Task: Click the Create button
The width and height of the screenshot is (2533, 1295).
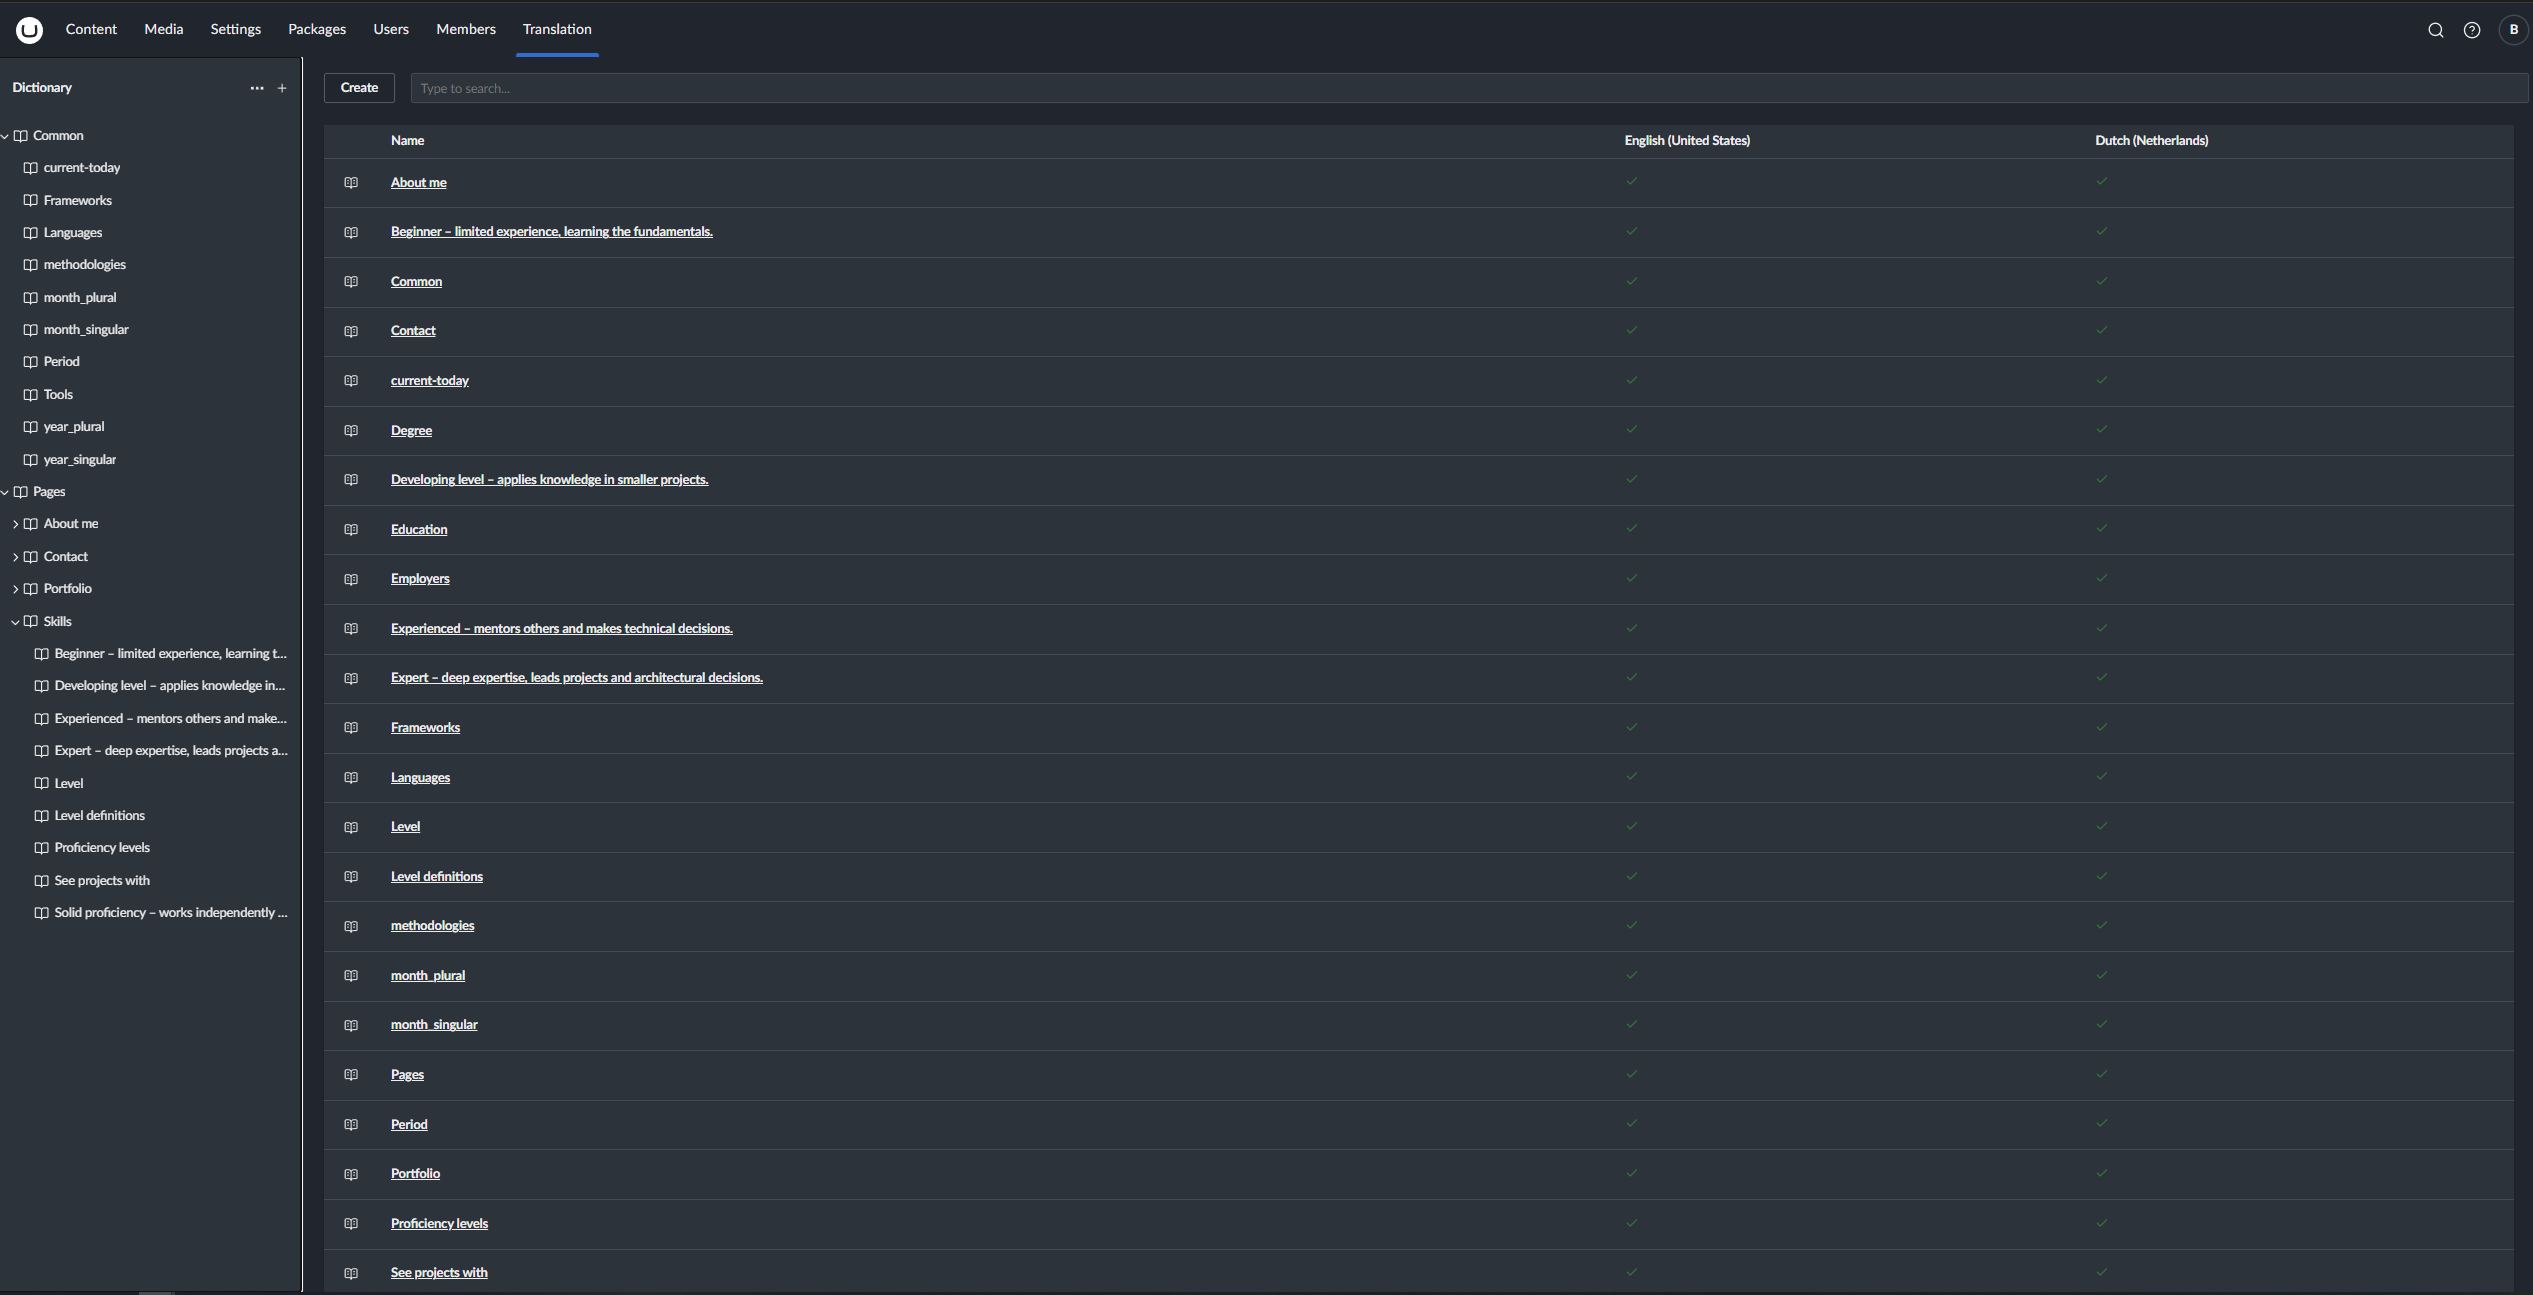Action: pos(359,88)
